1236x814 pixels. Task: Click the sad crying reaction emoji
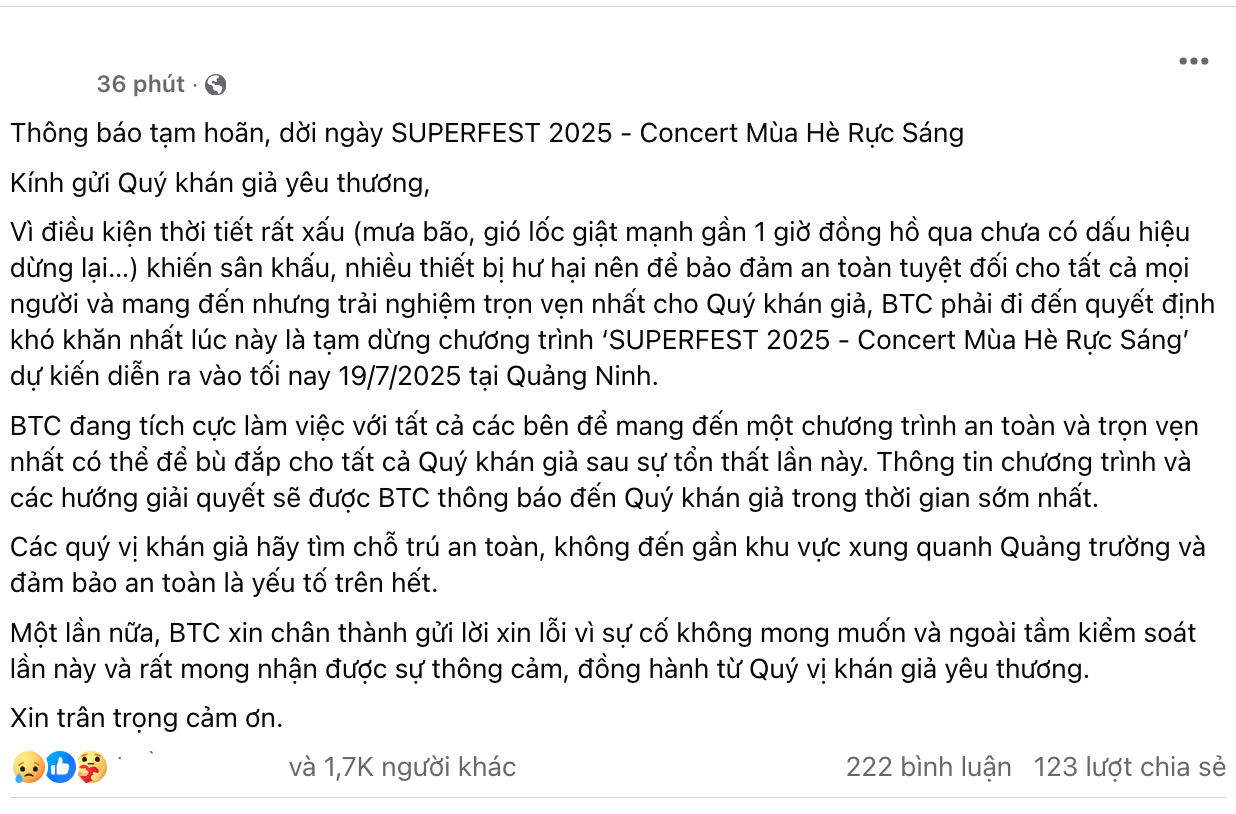[x=28, y=767]
